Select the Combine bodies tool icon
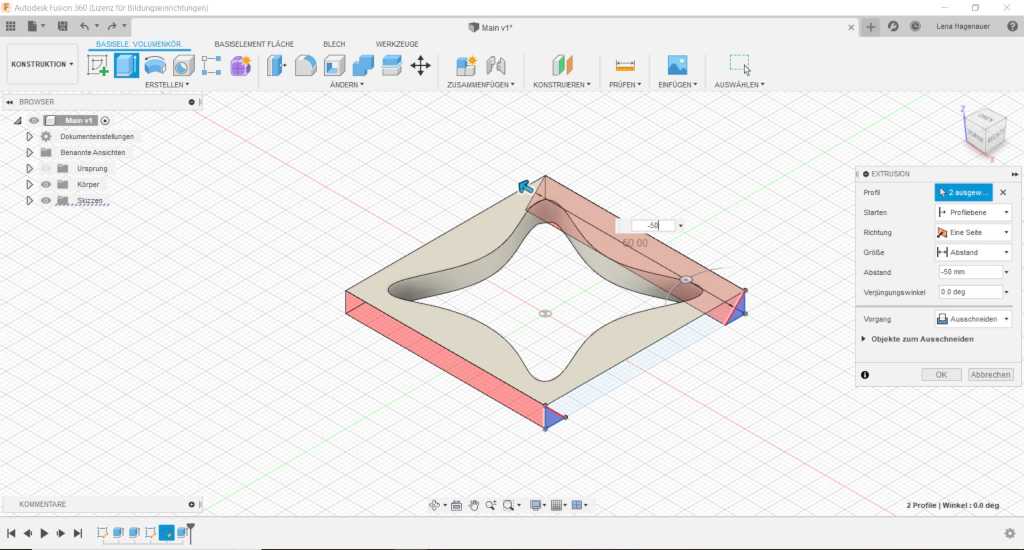This screenshot has width=1024, height=550. pos(363,65)
